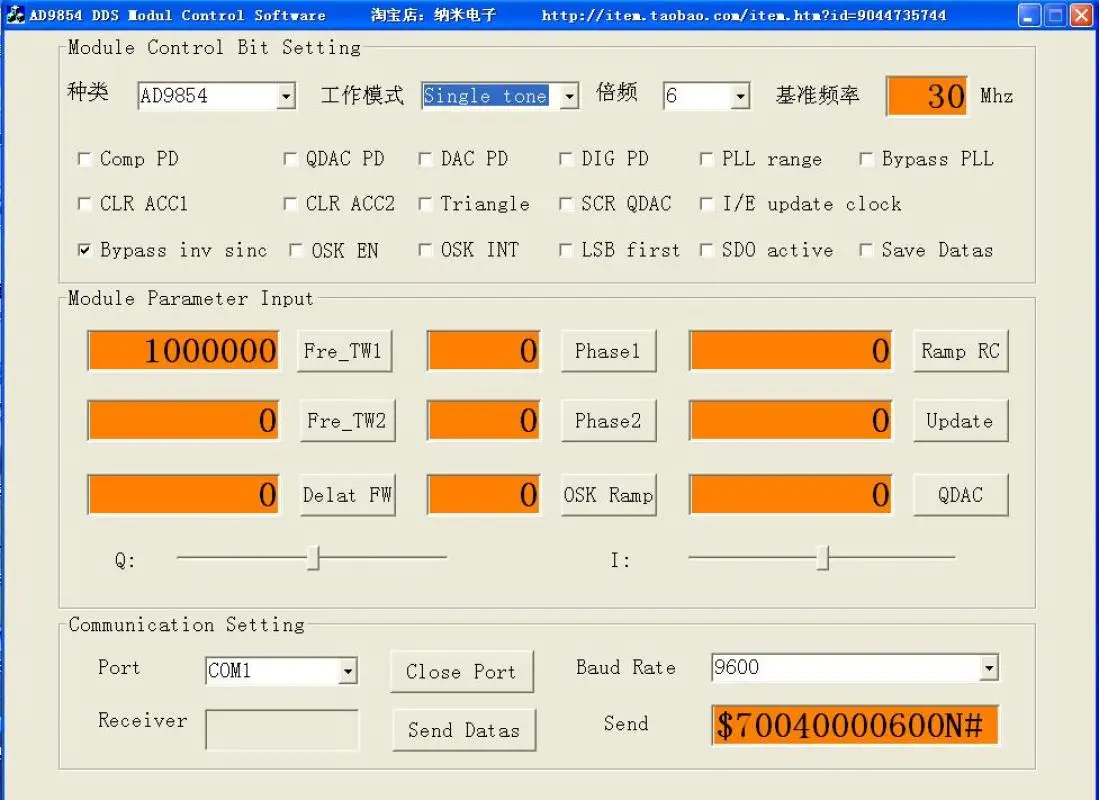The height and width of the screenshot is (800, 1099).
Task: Click the frequency field showing 1000000
Action: point(184,351)
